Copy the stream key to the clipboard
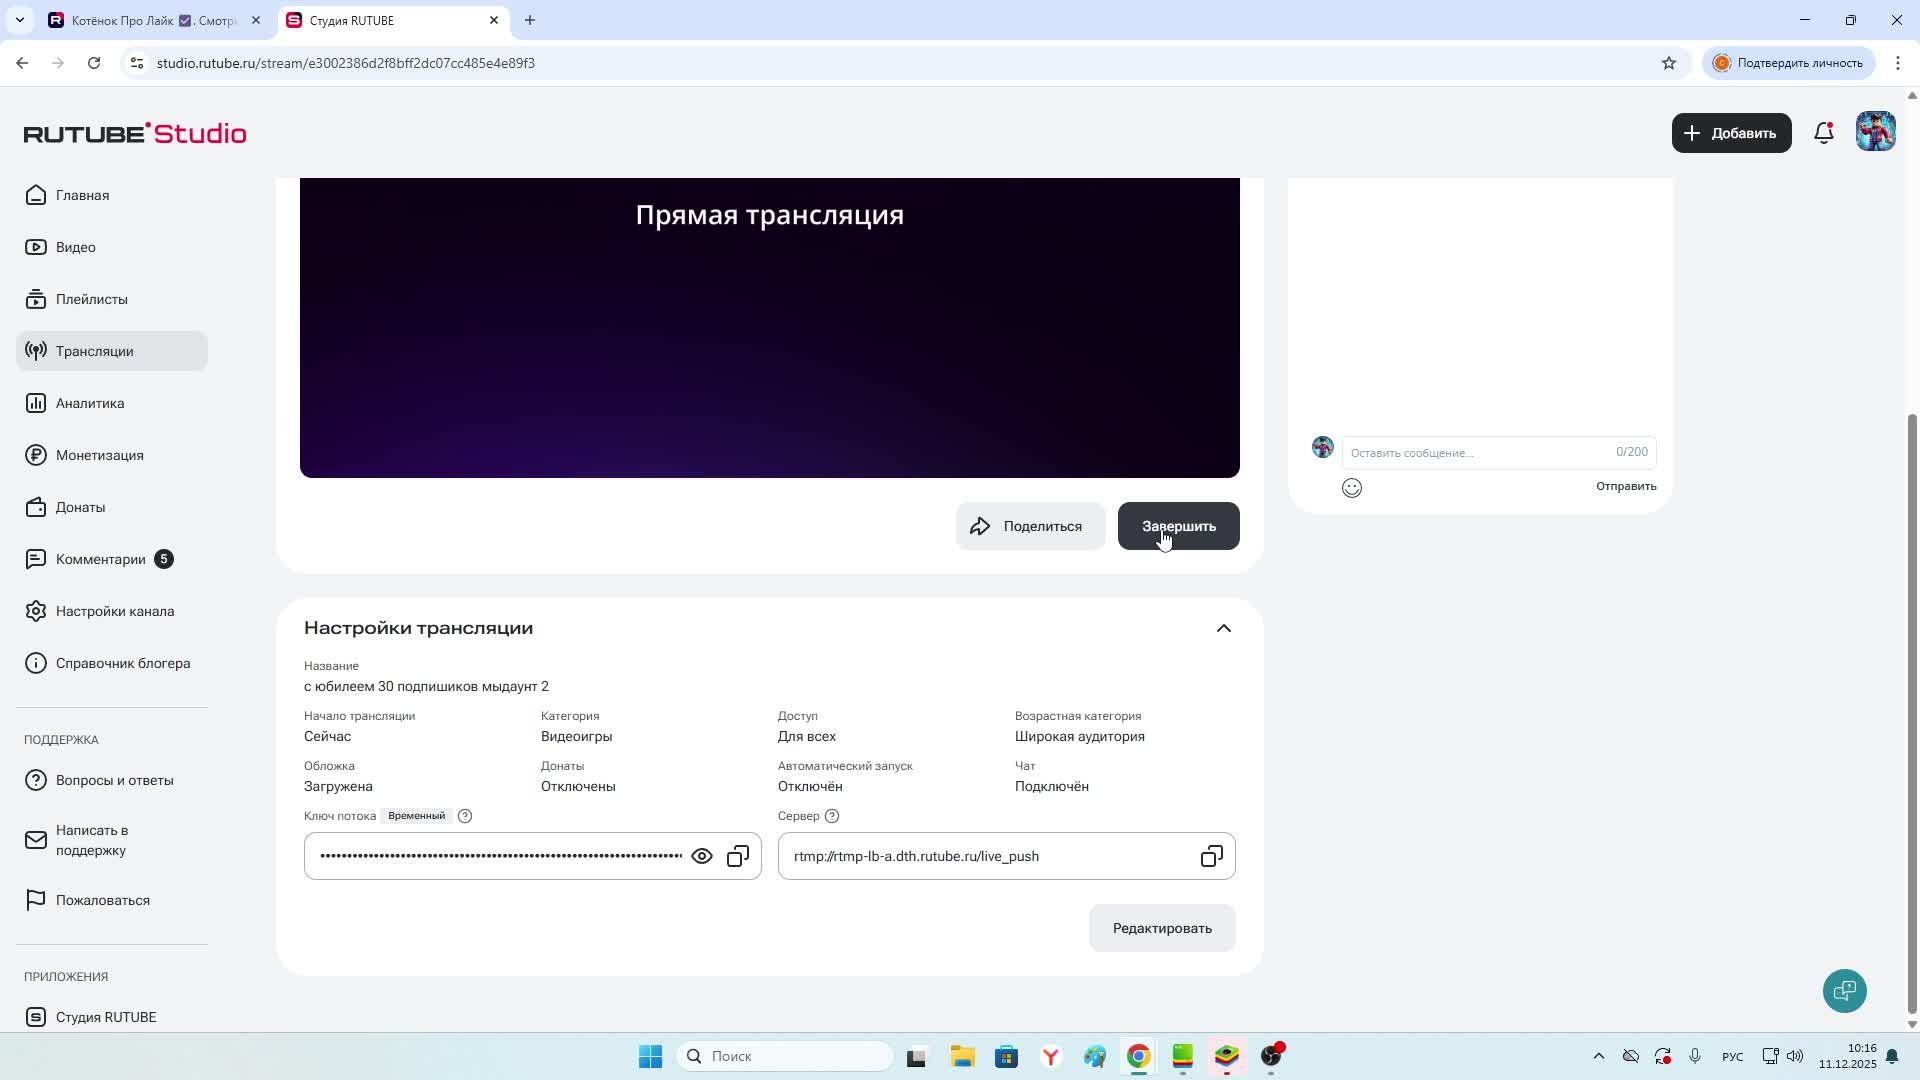Image resolution: width=1920 pixels, height=1080 pixels. coord(738,856)
